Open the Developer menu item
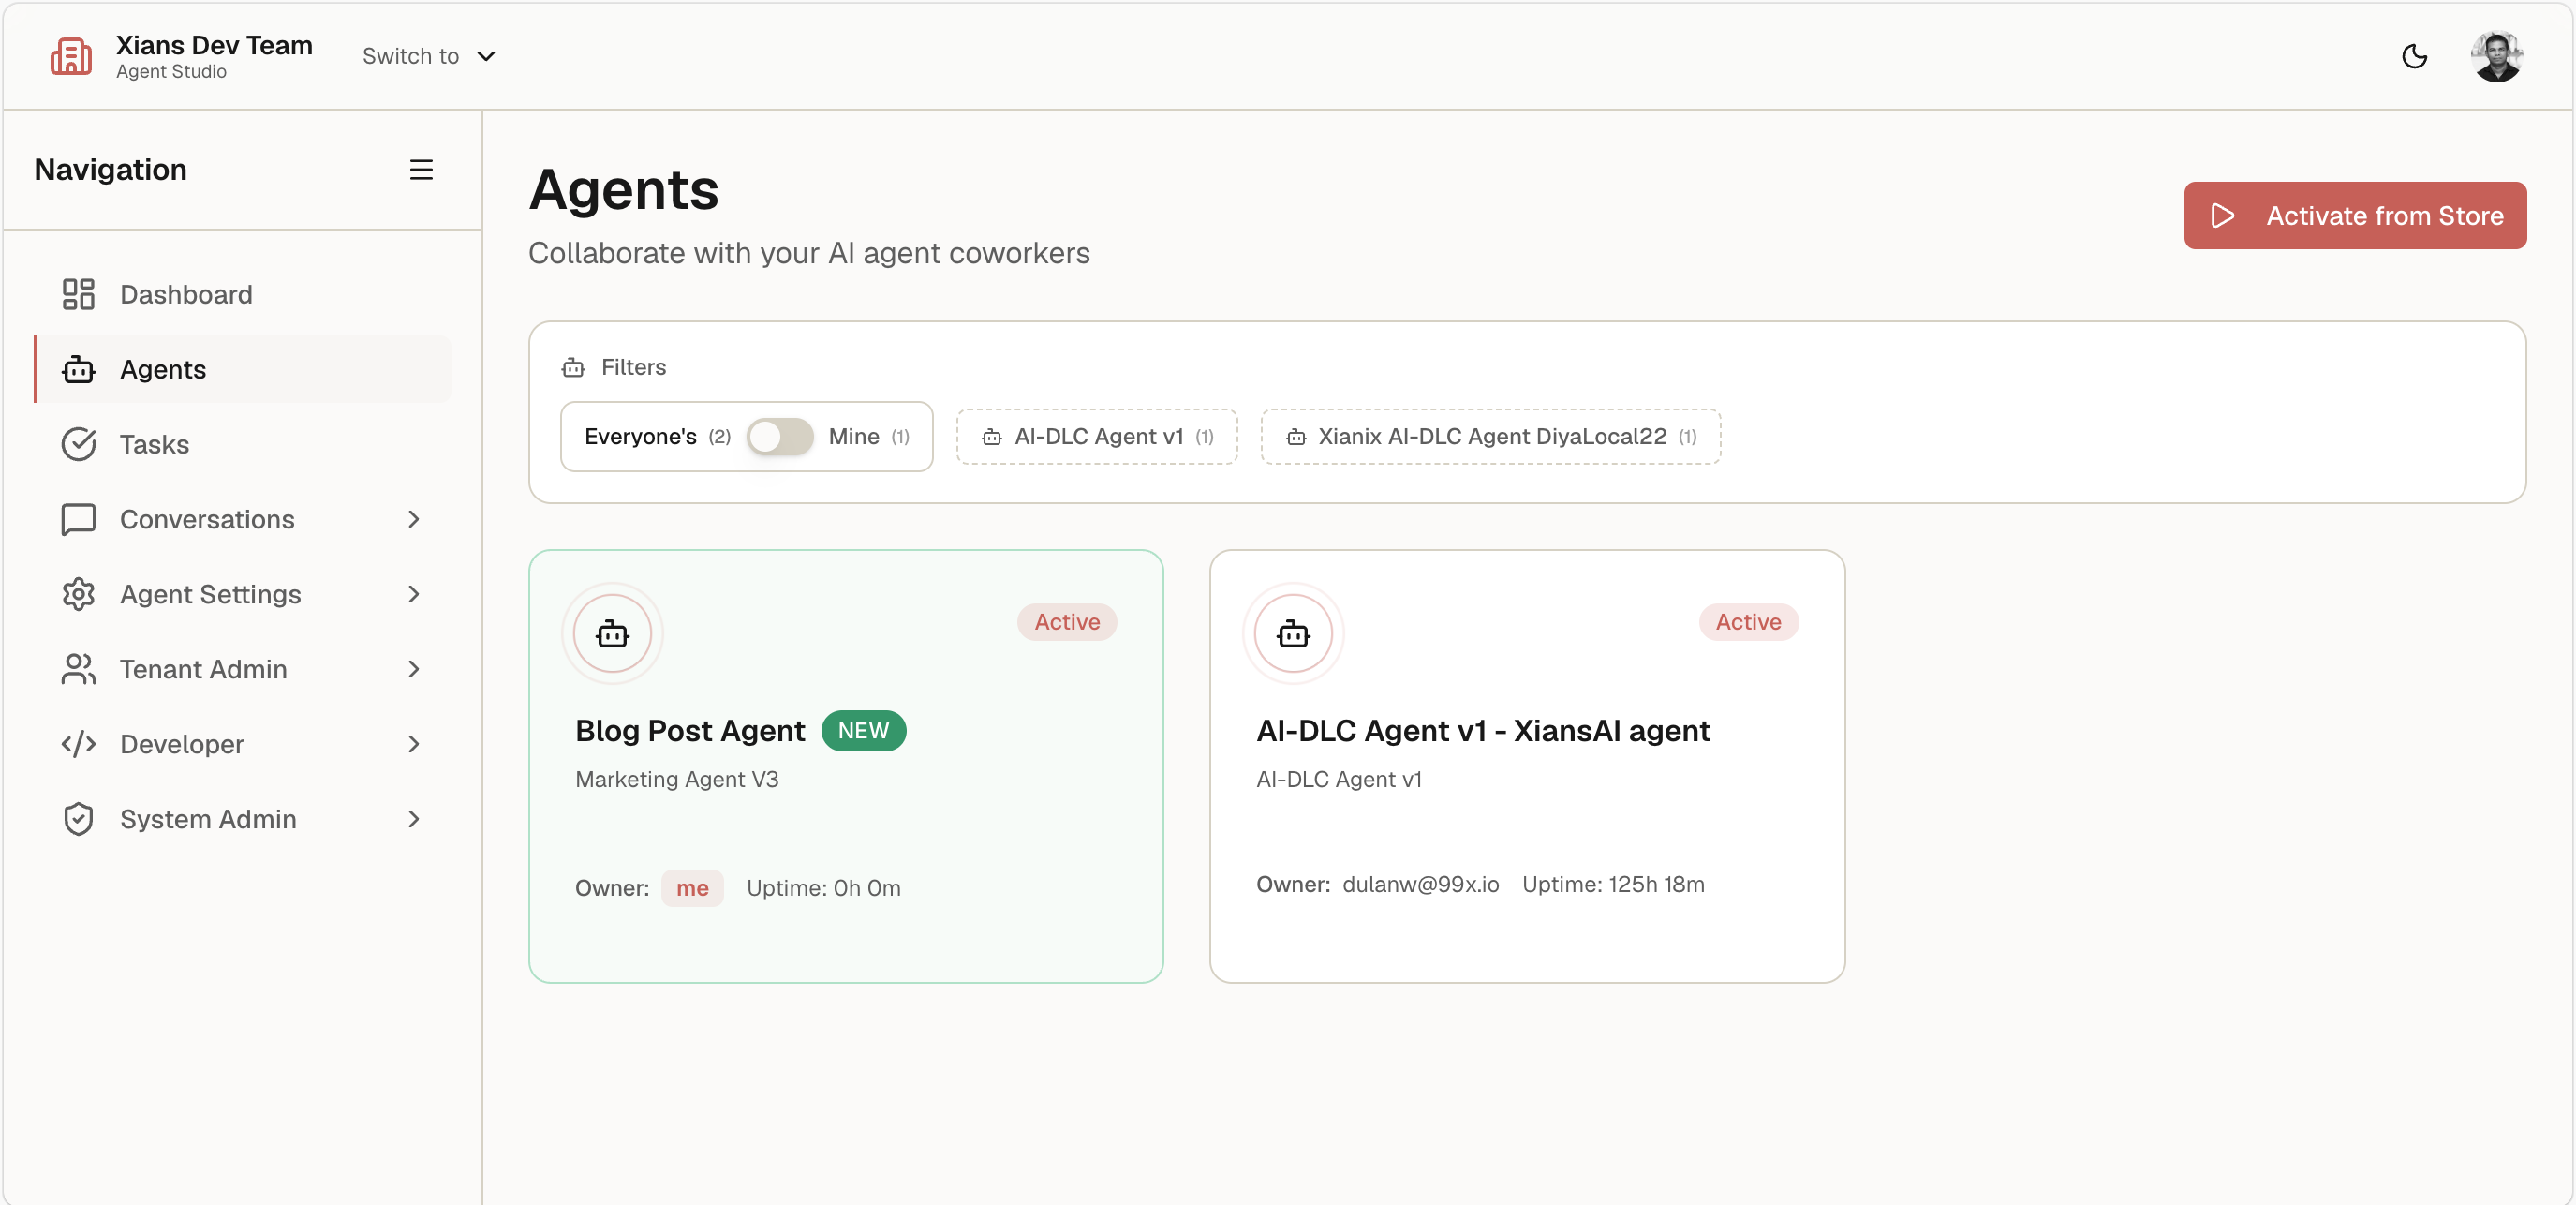This screenshot has width=2576, height=1205. (x=243, y=744)
